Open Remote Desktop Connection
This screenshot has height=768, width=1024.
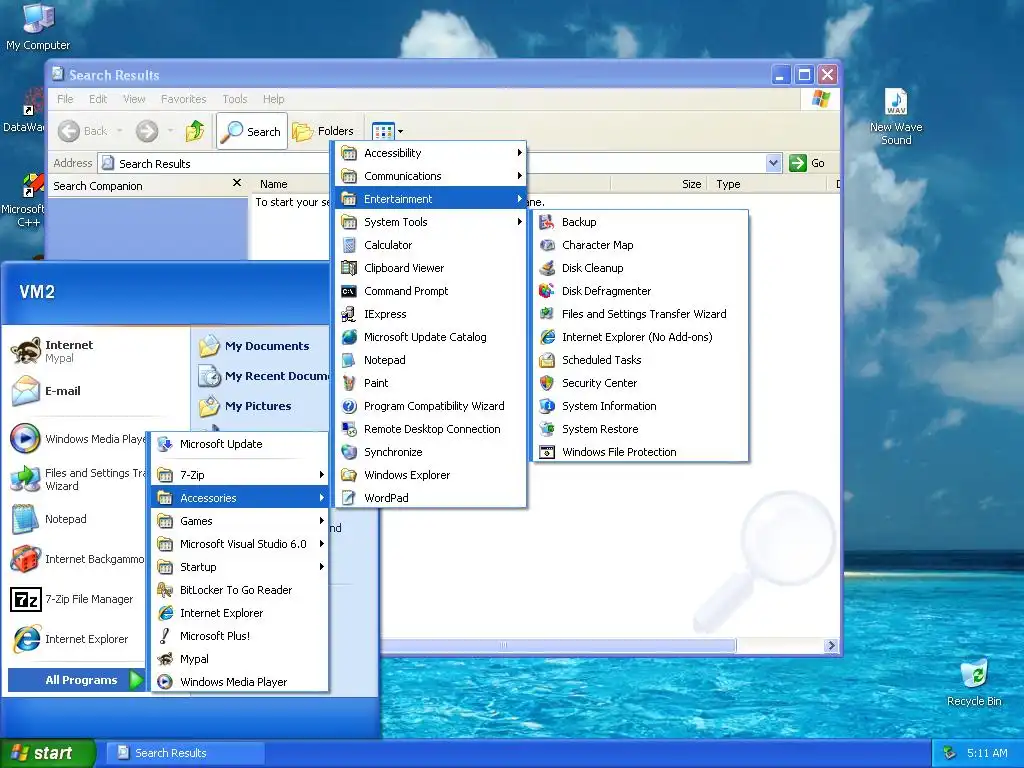(430, 429)
